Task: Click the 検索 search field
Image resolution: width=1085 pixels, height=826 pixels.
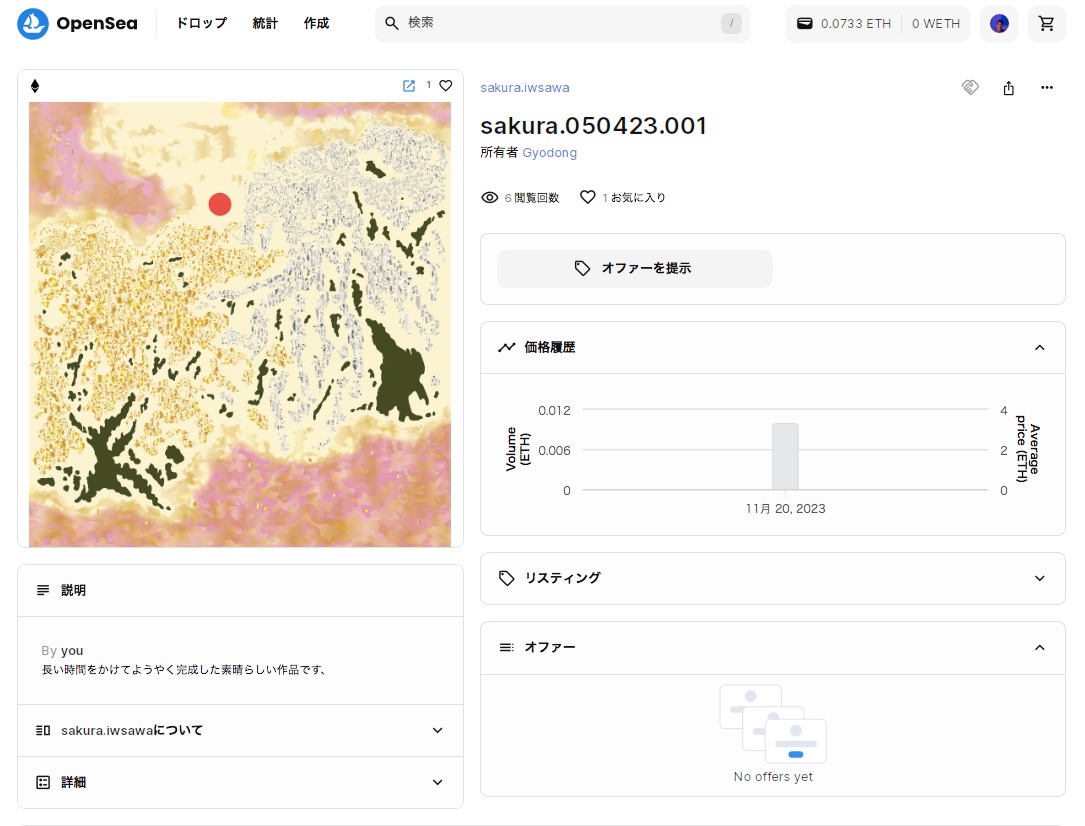Action: [x=560, y=23]
